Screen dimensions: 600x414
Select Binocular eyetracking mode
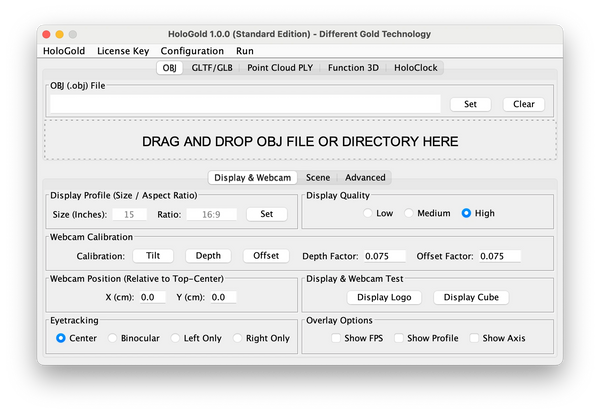(114, 338)
